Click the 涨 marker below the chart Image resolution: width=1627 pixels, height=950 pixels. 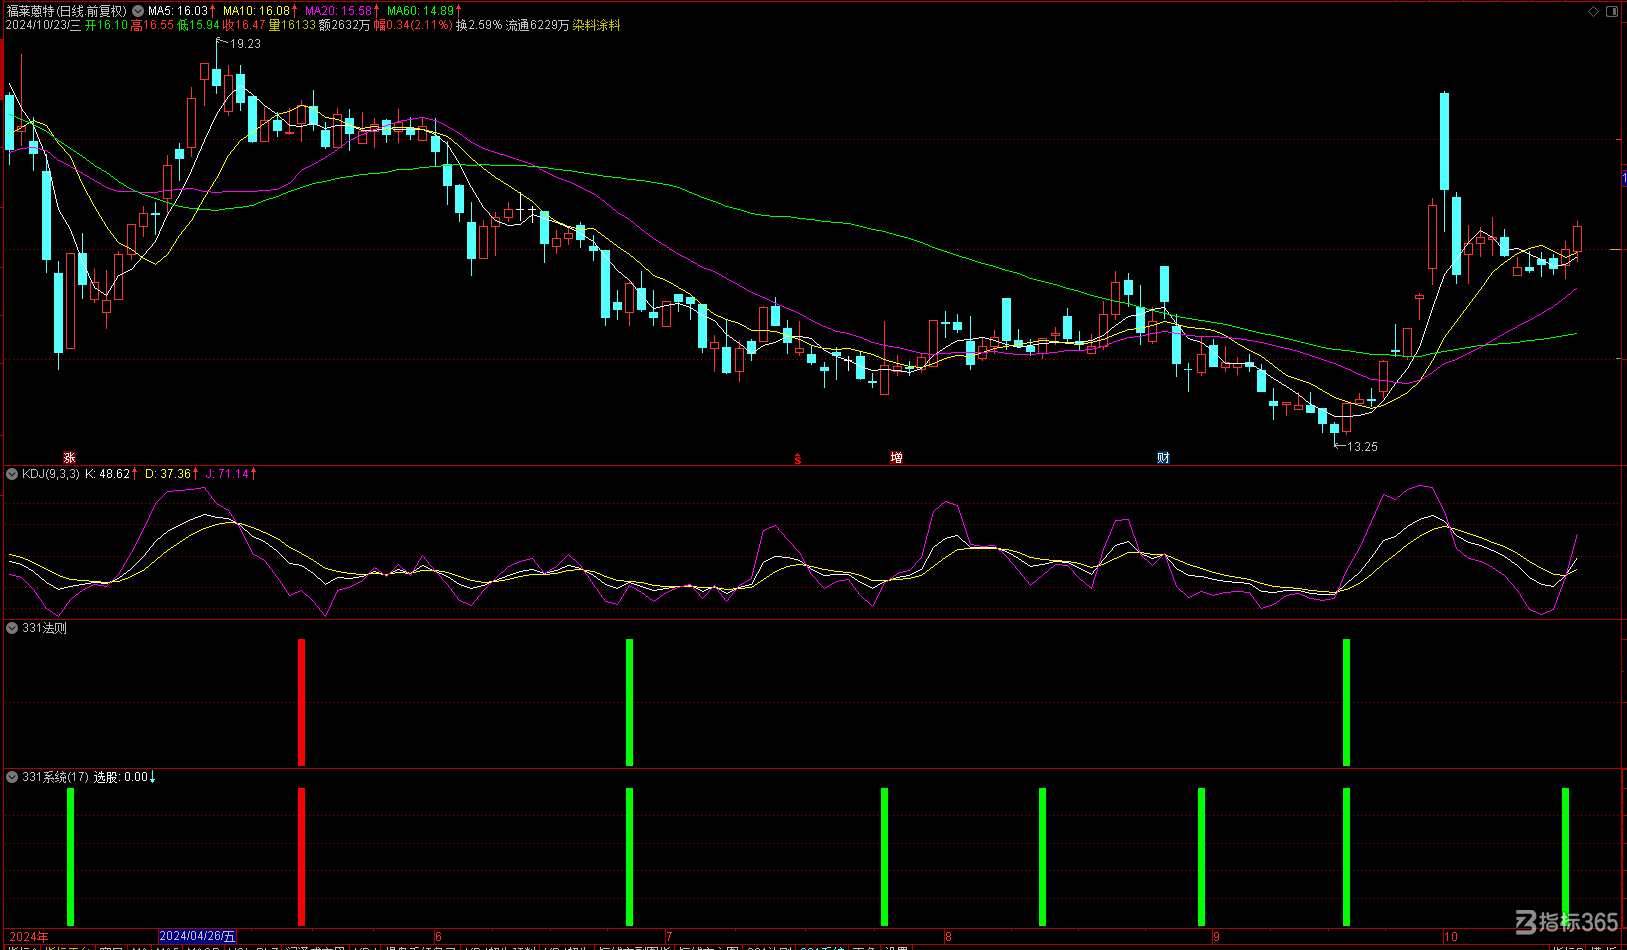click(x=70, y=458)
